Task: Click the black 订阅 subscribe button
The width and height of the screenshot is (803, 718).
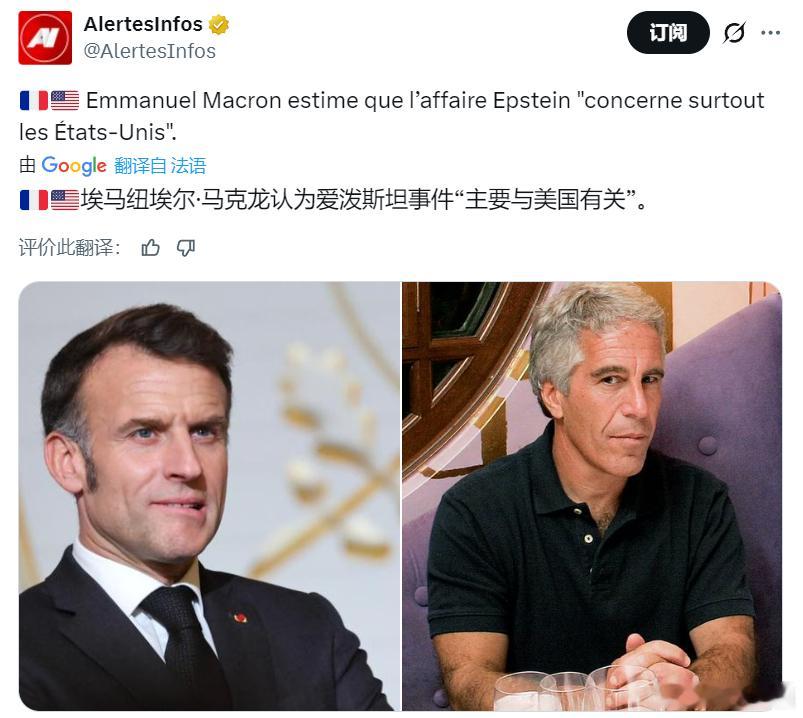Action: pyautogui.click(x=668, y=33)
